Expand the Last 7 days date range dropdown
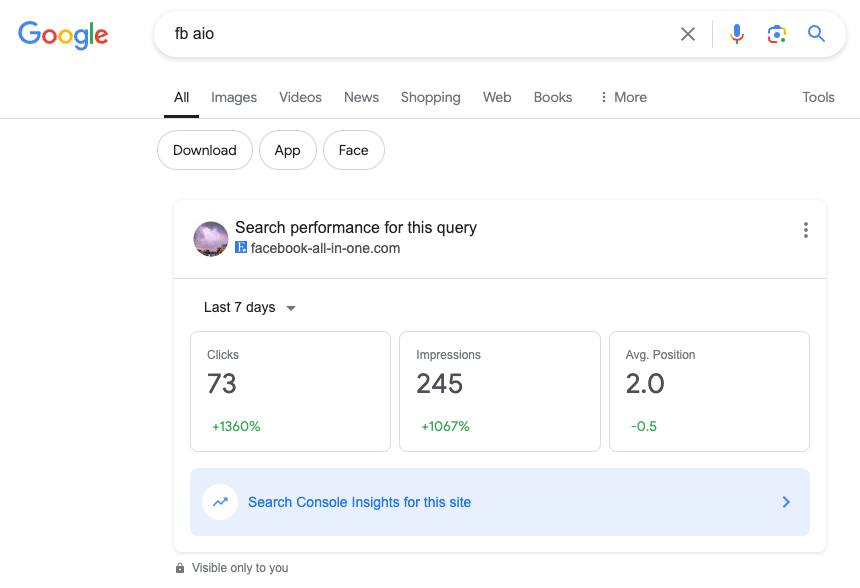Screen dimensions: 860x588 point(250,307)
